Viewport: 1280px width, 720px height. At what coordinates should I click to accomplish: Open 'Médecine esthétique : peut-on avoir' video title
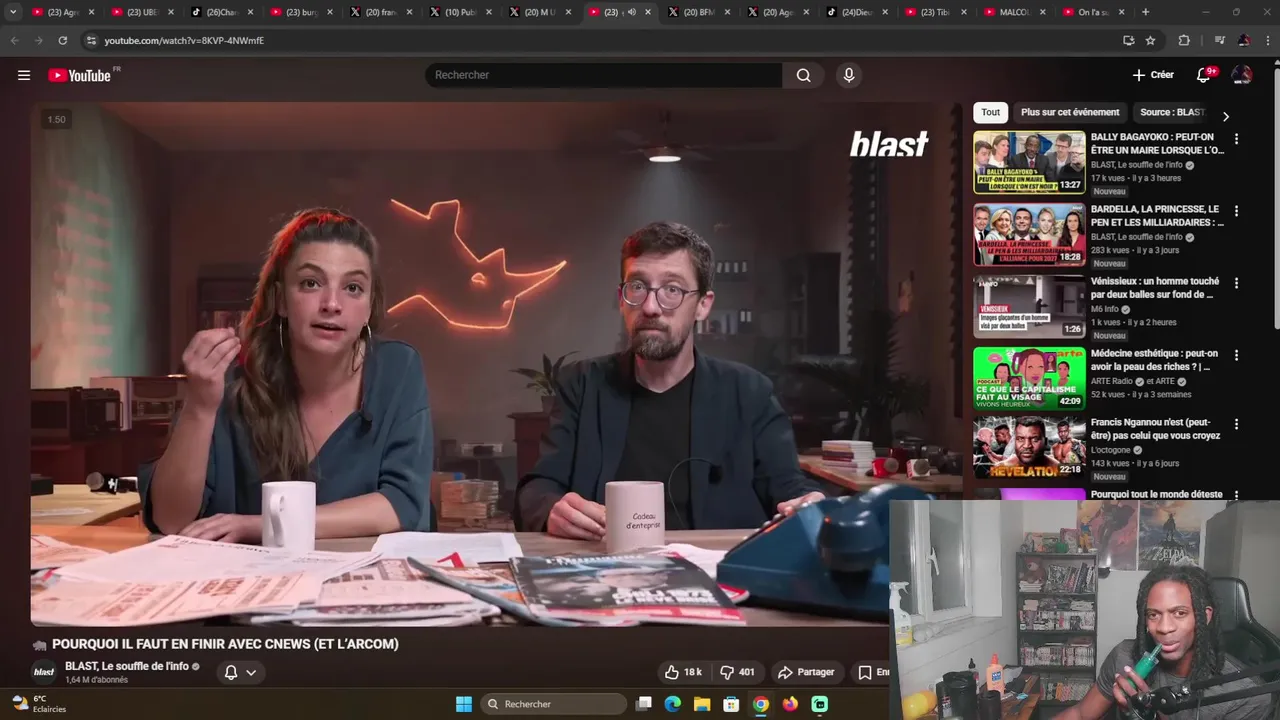(1154, 360)
